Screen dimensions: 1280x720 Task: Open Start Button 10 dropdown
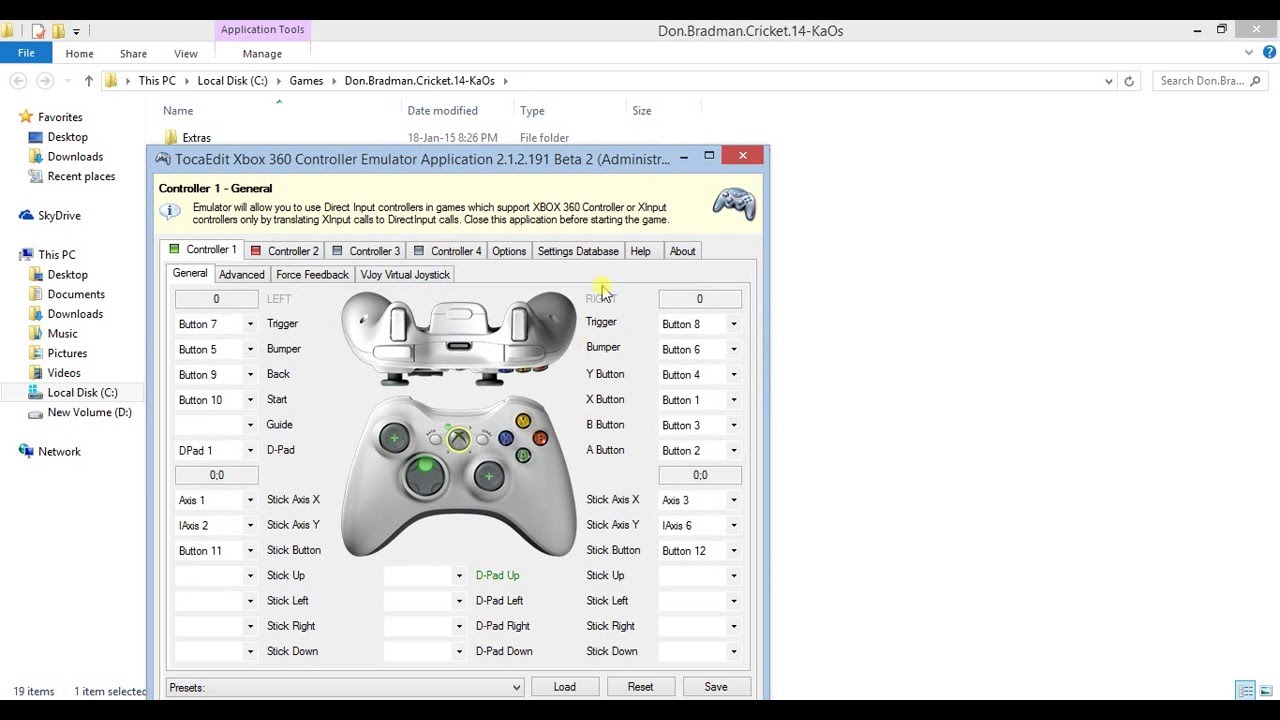click(x=249, y=400)
